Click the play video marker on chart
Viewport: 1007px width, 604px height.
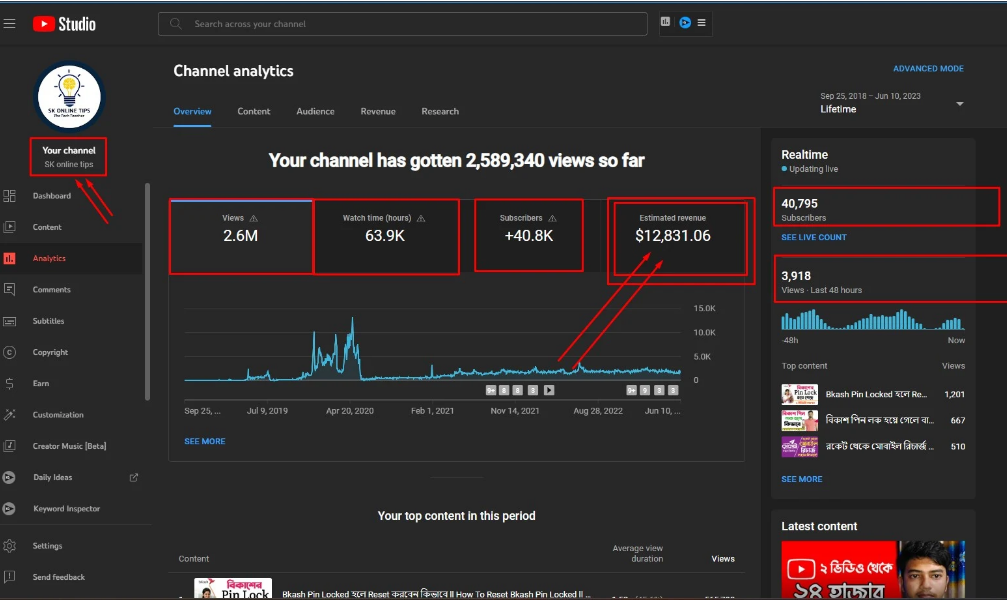549,390
